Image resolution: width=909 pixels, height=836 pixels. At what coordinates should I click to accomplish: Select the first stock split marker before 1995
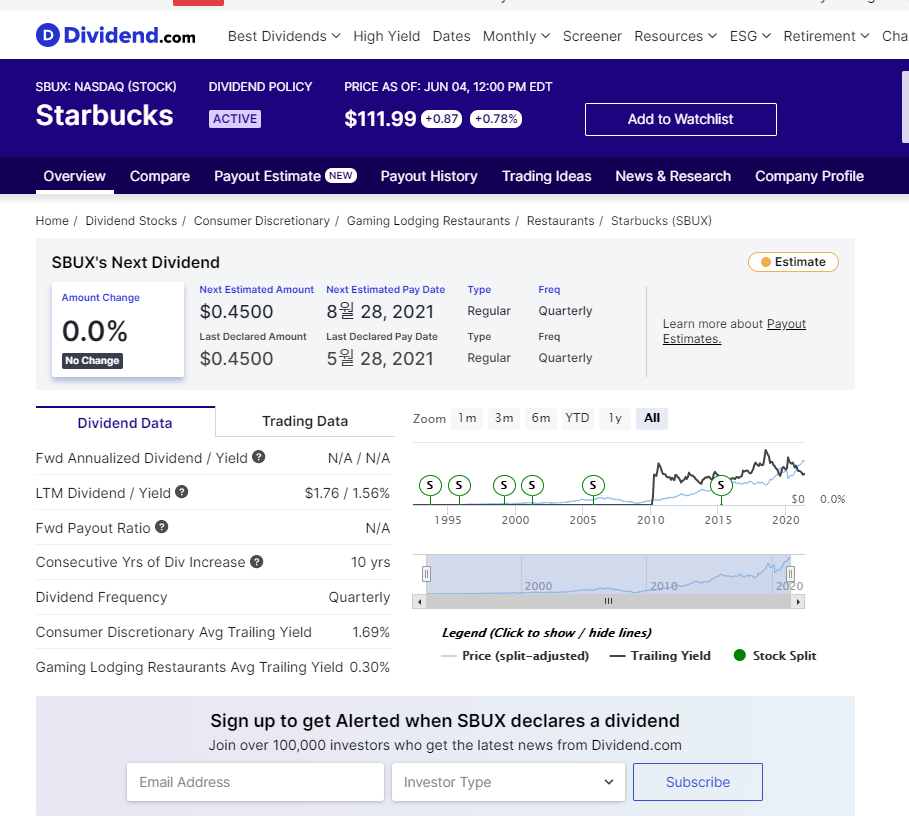coord(430,485)
